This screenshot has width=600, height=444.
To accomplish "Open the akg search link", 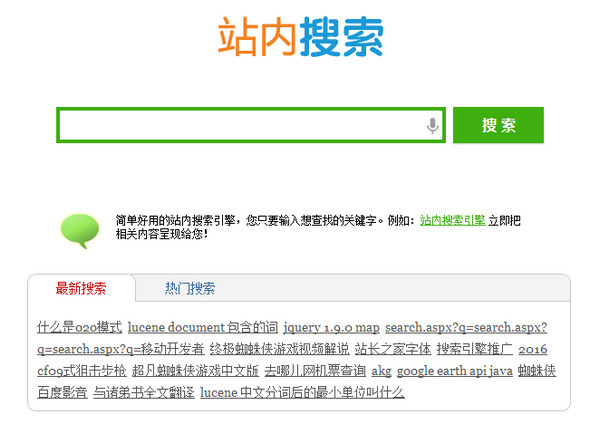I will 381,371.
